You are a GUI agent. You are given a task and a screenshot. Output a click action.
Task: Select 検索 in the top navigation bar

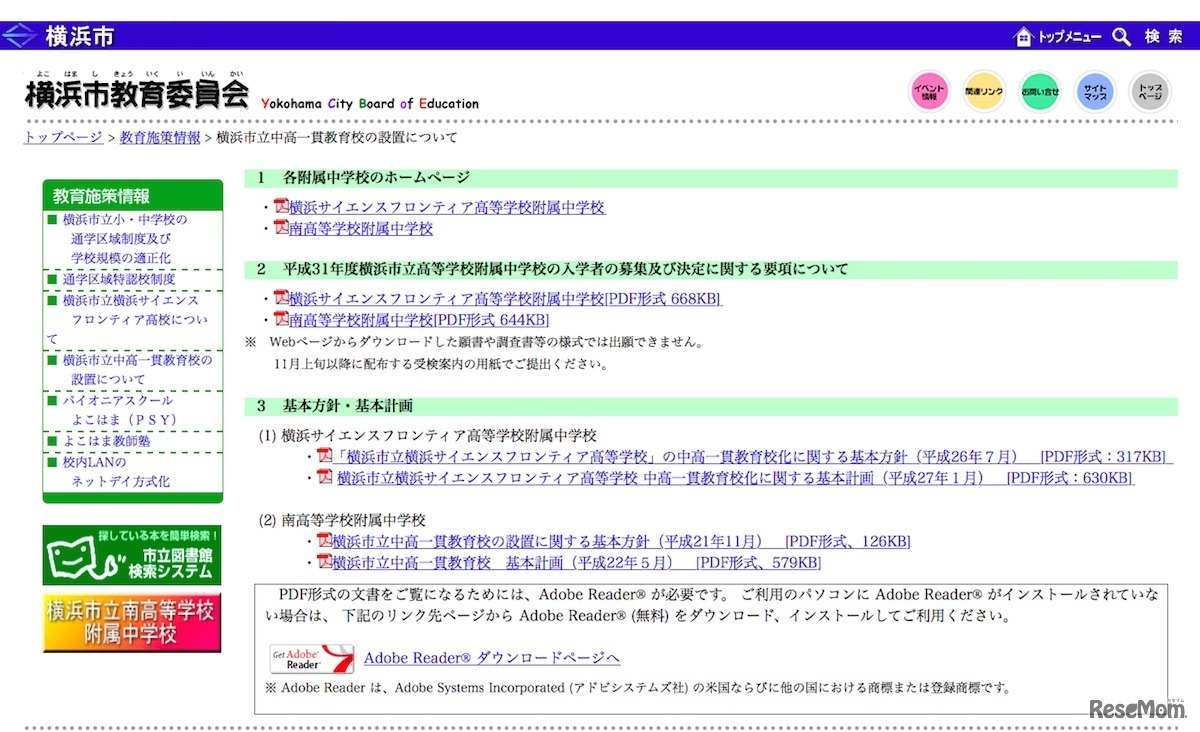pos(1163,35)
